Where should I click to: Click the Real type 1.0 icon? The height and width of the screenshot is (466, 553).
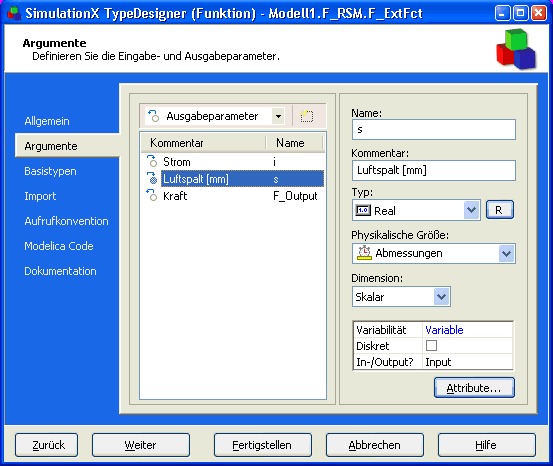(x=363, y=210)
